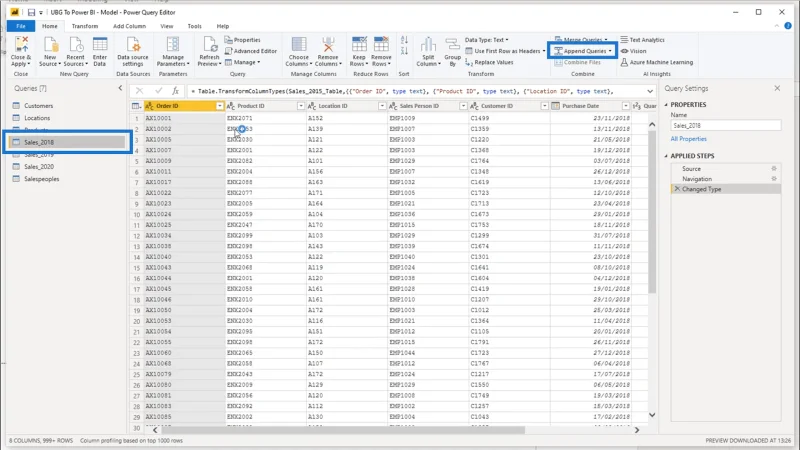Image resolution: width=800 pixels, height=450 pixels.
Task: Open the File tab
Action: pyautogui.click(x=21, y=26)
